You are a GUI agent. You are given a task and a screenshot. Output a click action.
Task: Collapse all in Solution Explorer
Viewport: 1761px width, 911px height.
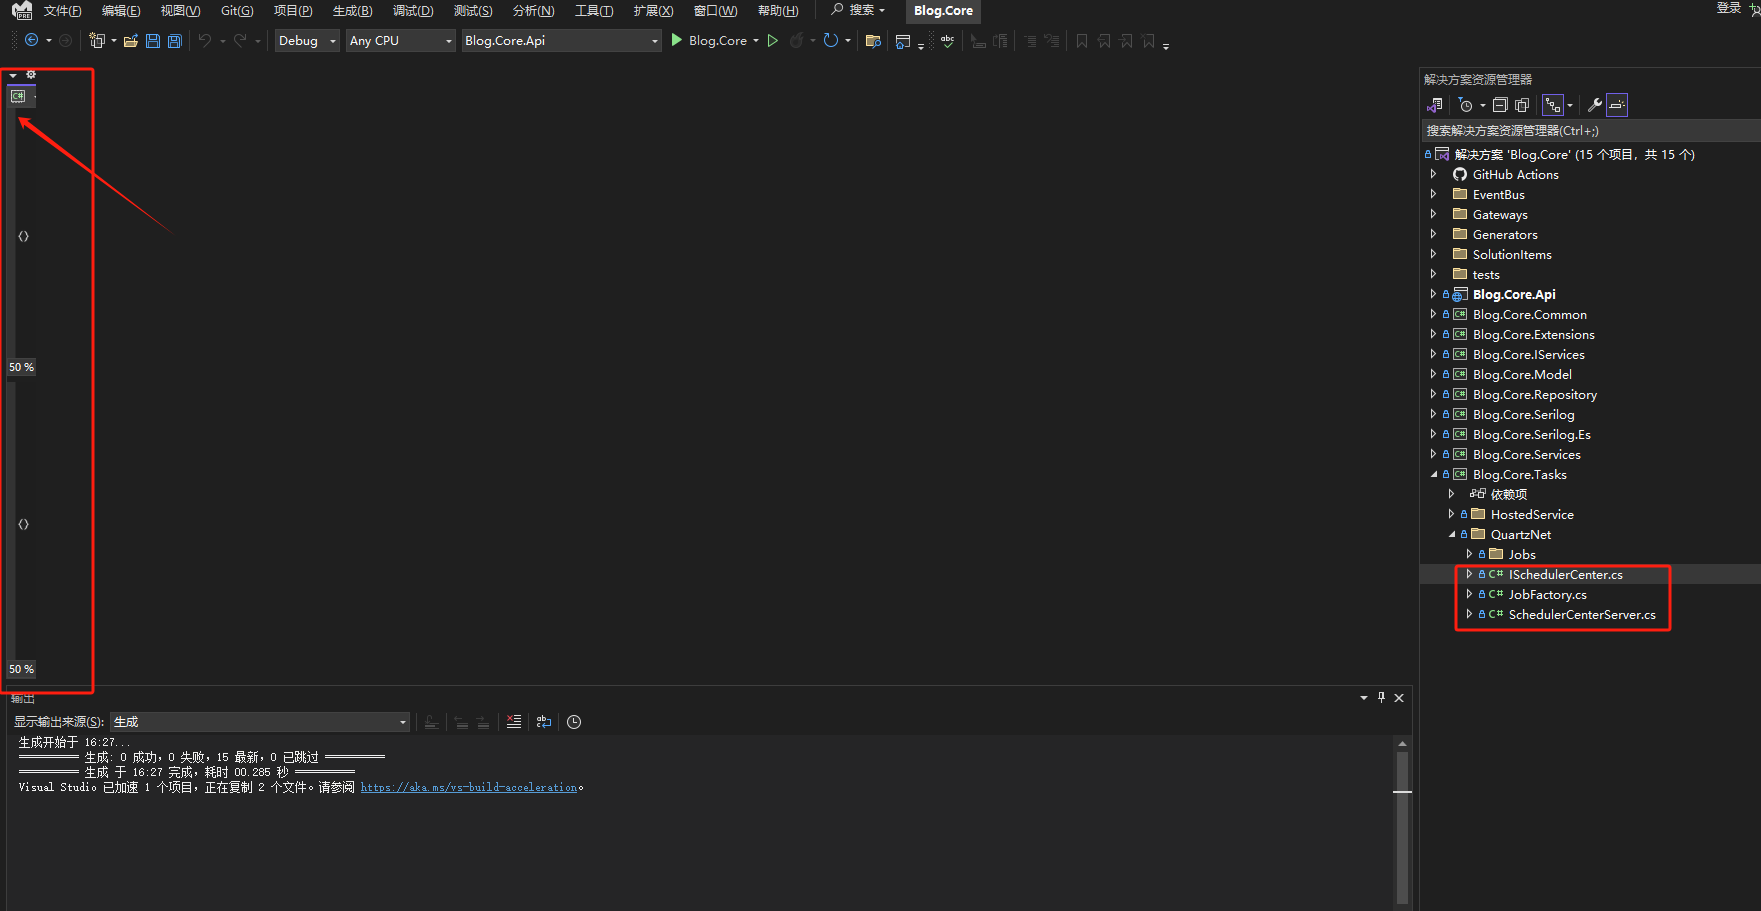pyautogui.click(x=1500, y=105)
